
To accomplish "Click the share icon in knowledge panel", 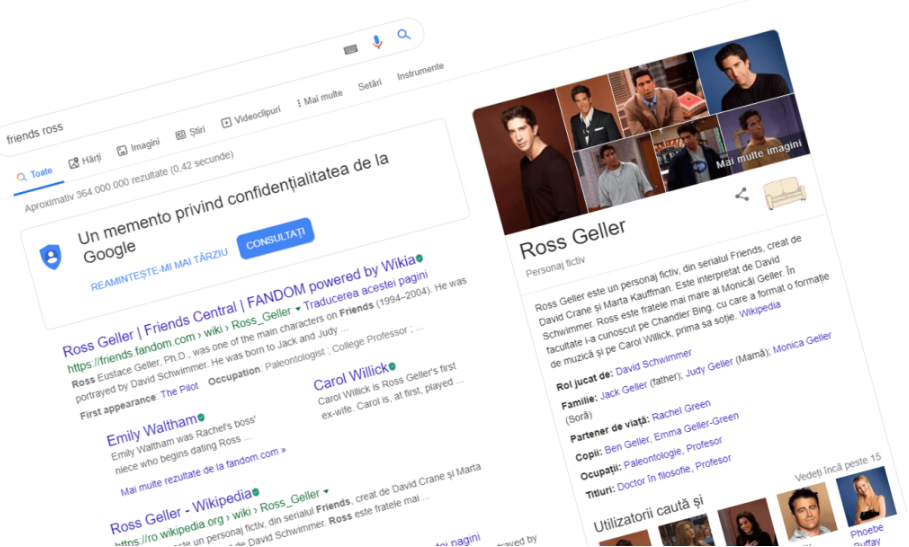I will click(741, 194).
